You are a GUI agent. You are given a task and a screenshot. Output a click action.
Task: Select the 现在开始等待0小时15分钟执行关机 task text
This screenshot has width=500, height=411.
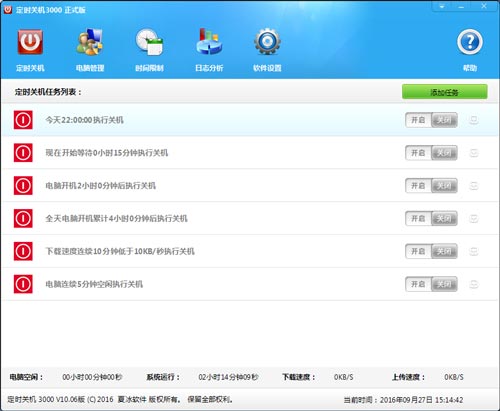pyautogui.click(x=107, y=153)
